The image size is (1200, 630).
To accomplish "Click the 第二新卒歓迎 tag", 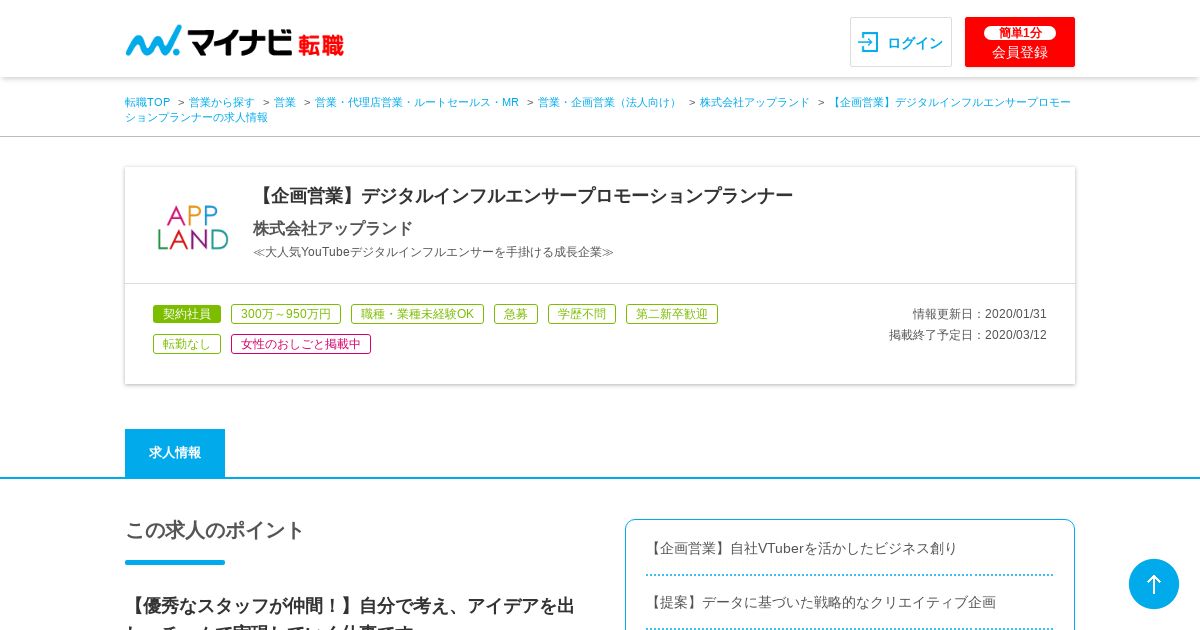I will (x=672, y=314).
